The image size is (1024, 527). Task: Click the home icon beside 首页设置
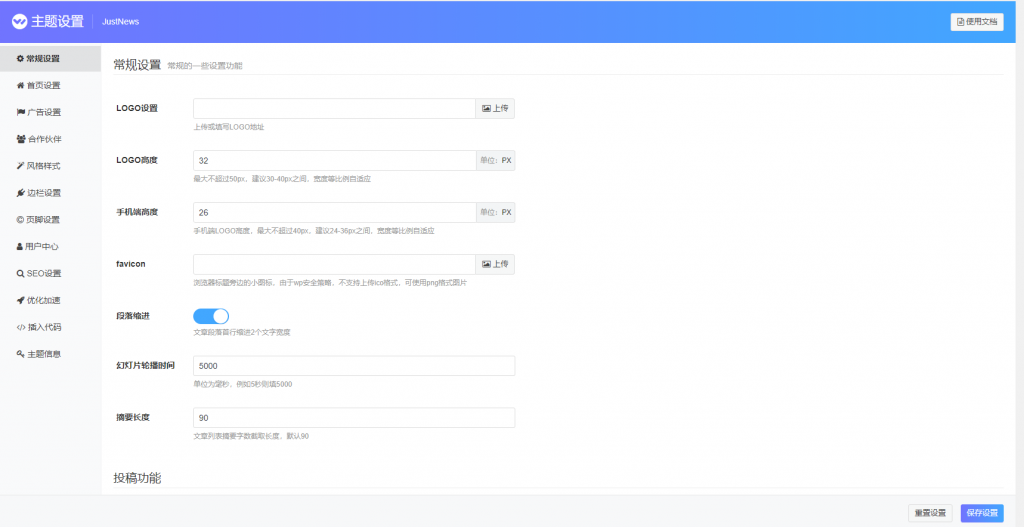pyautogui.click(x=20, y=86)
